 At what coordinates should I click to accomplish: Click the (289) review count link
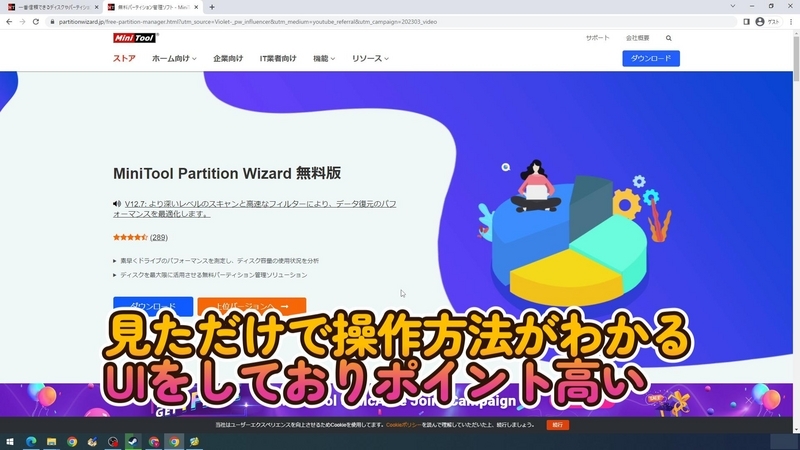pyautogui.click(x=159, y=237)
